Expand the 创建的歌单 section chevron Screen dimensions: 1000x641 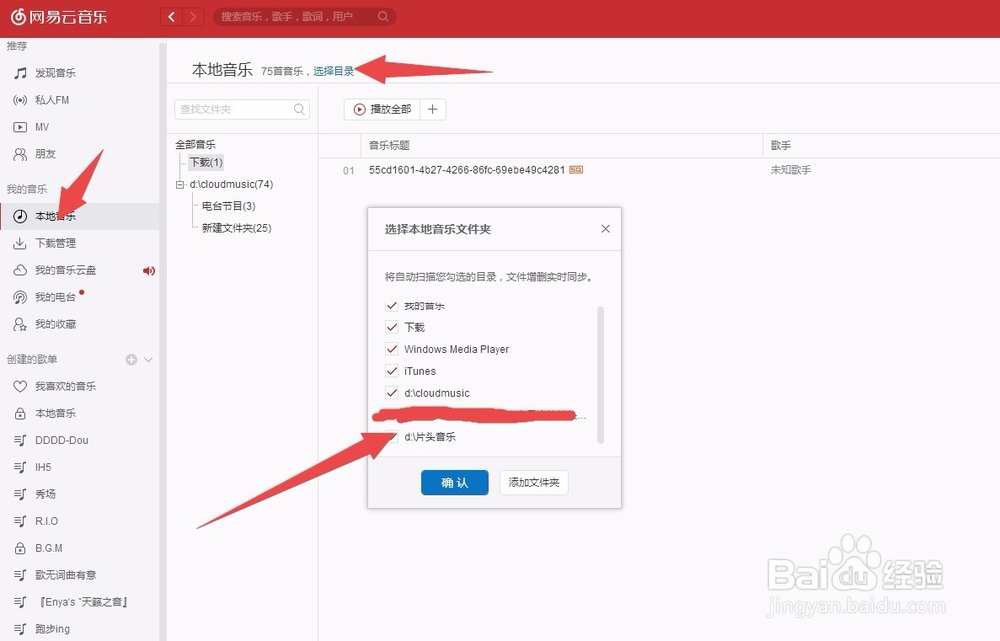[x=145, y=359]
